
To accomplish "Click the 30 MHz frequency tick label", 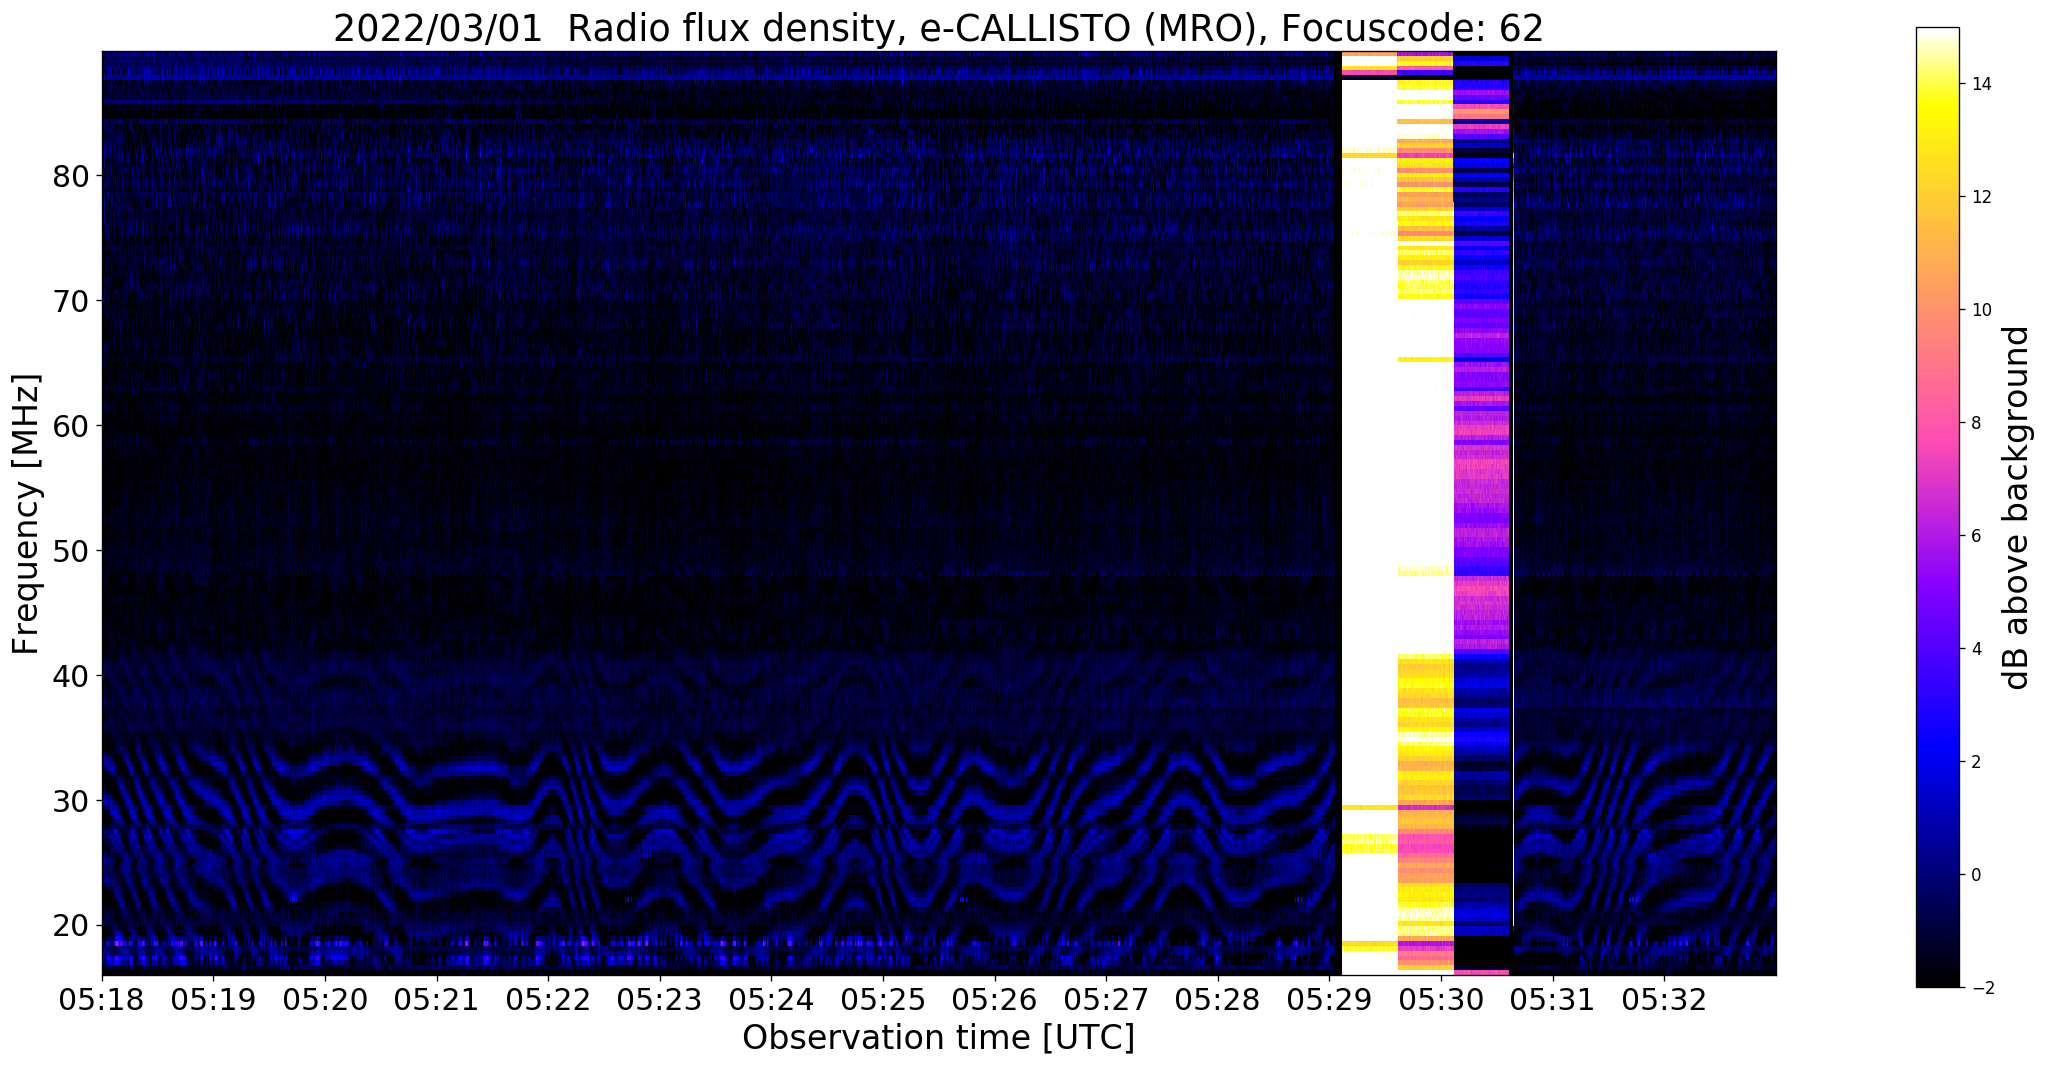I will tap(71, 801).
